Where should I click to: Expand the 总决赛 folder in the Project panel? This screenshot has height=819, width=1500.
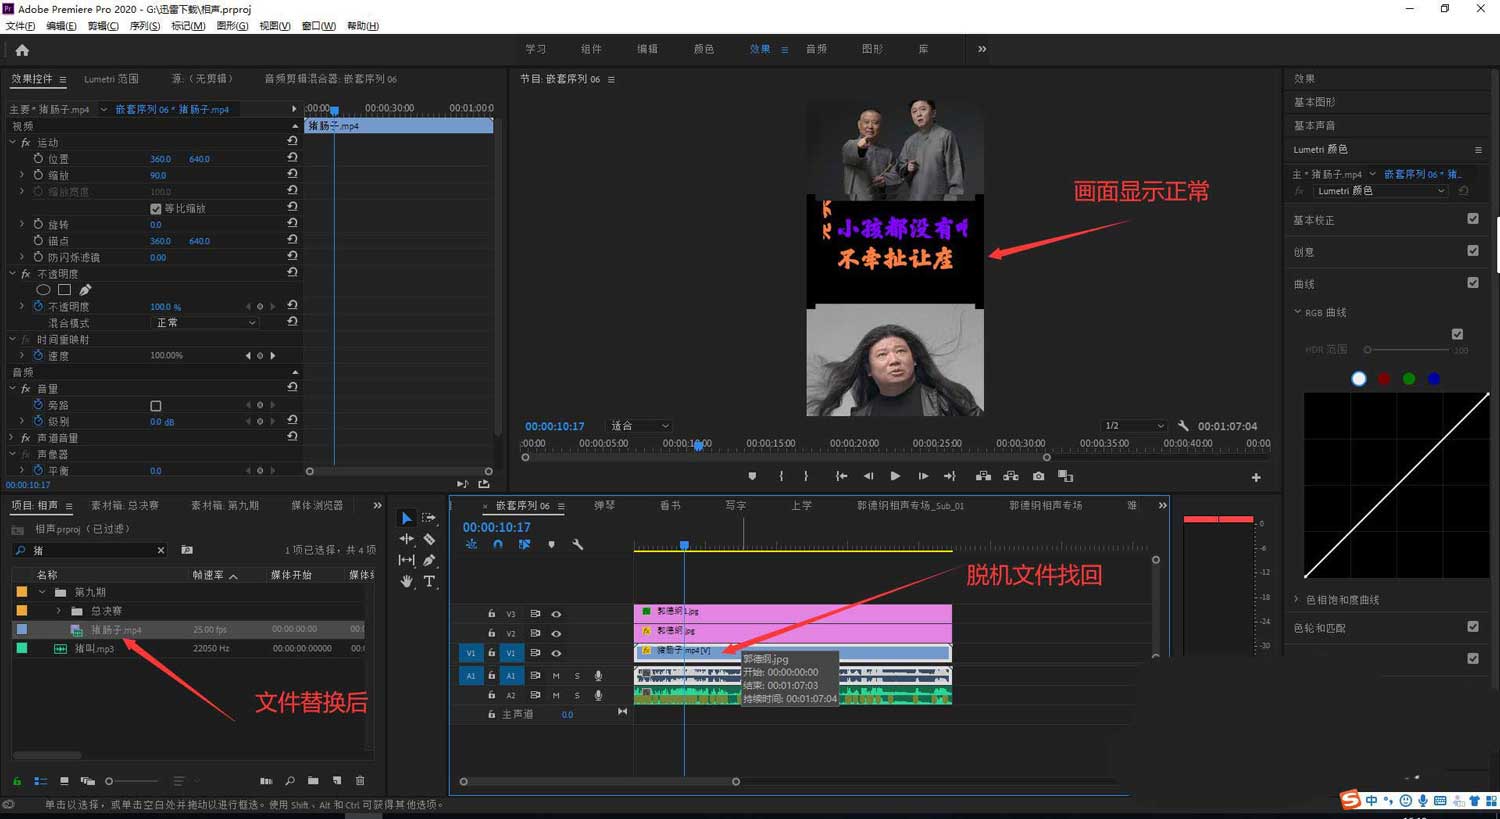tap(58, 611)
